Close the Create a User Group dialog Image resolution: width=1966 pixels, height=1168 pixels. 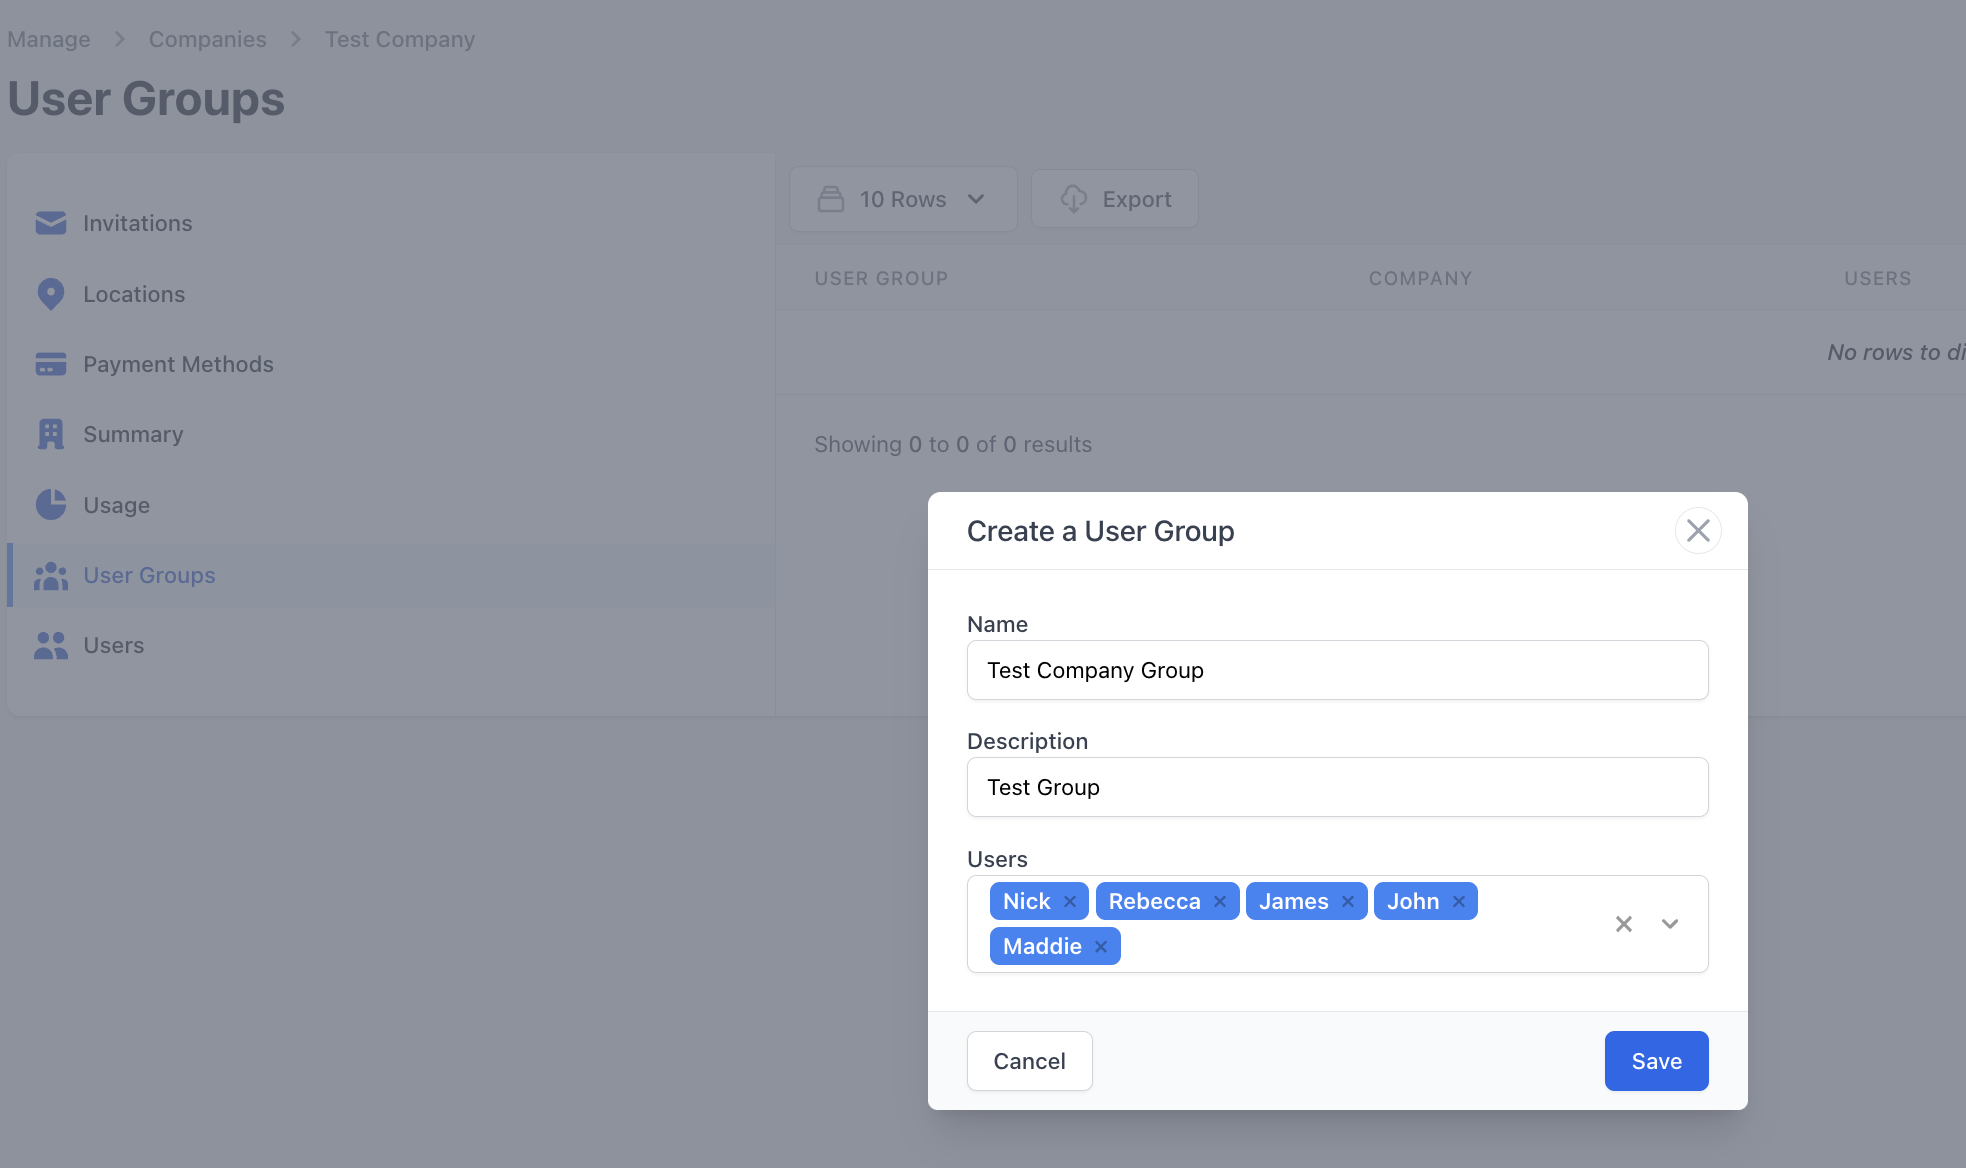1698,531
